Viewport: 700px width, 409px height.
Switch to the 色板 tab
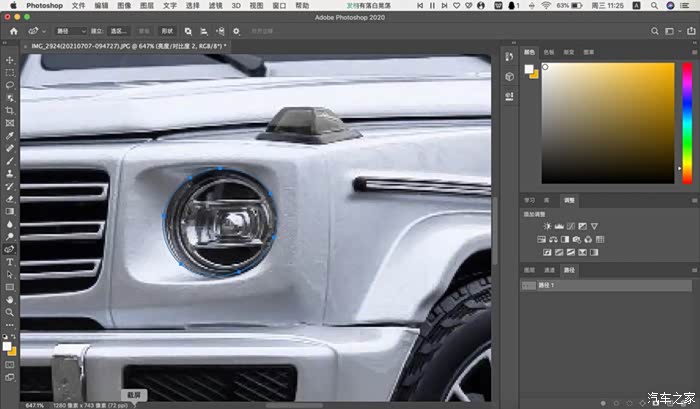coord(549,52)
